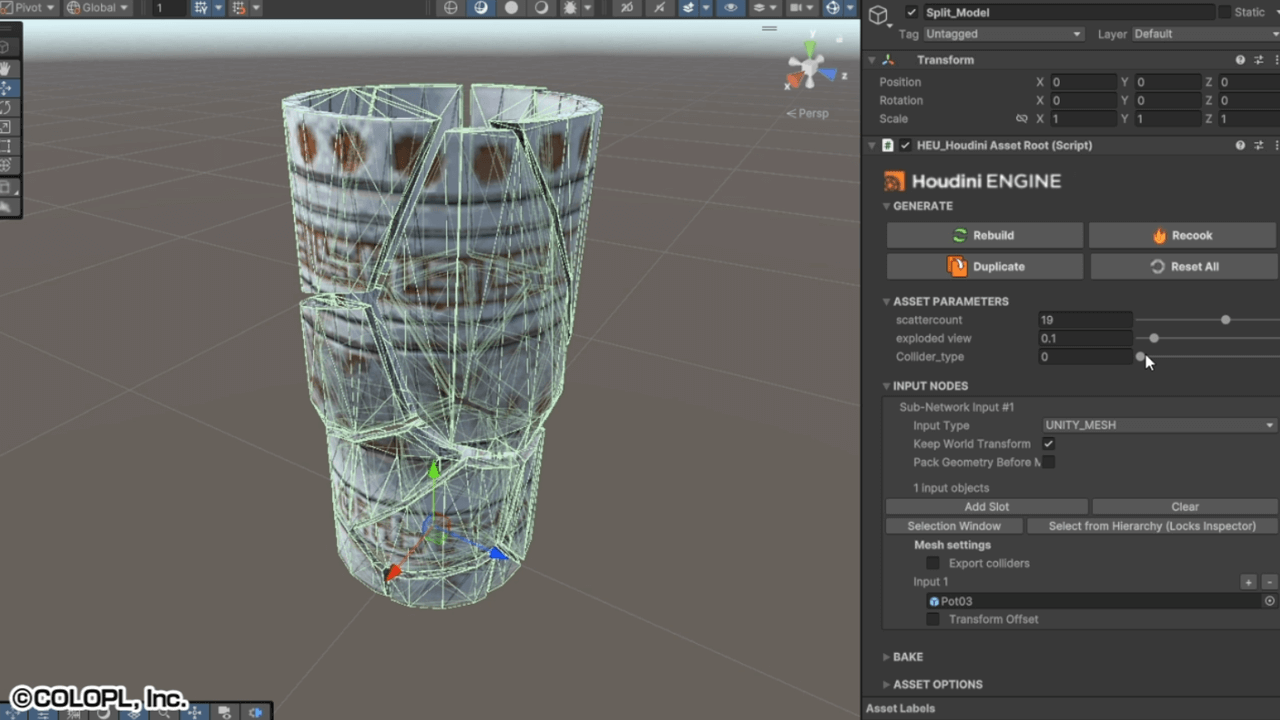Click the scattercount slider handle
The image size is (1280, 720).
click(1225, 320)
